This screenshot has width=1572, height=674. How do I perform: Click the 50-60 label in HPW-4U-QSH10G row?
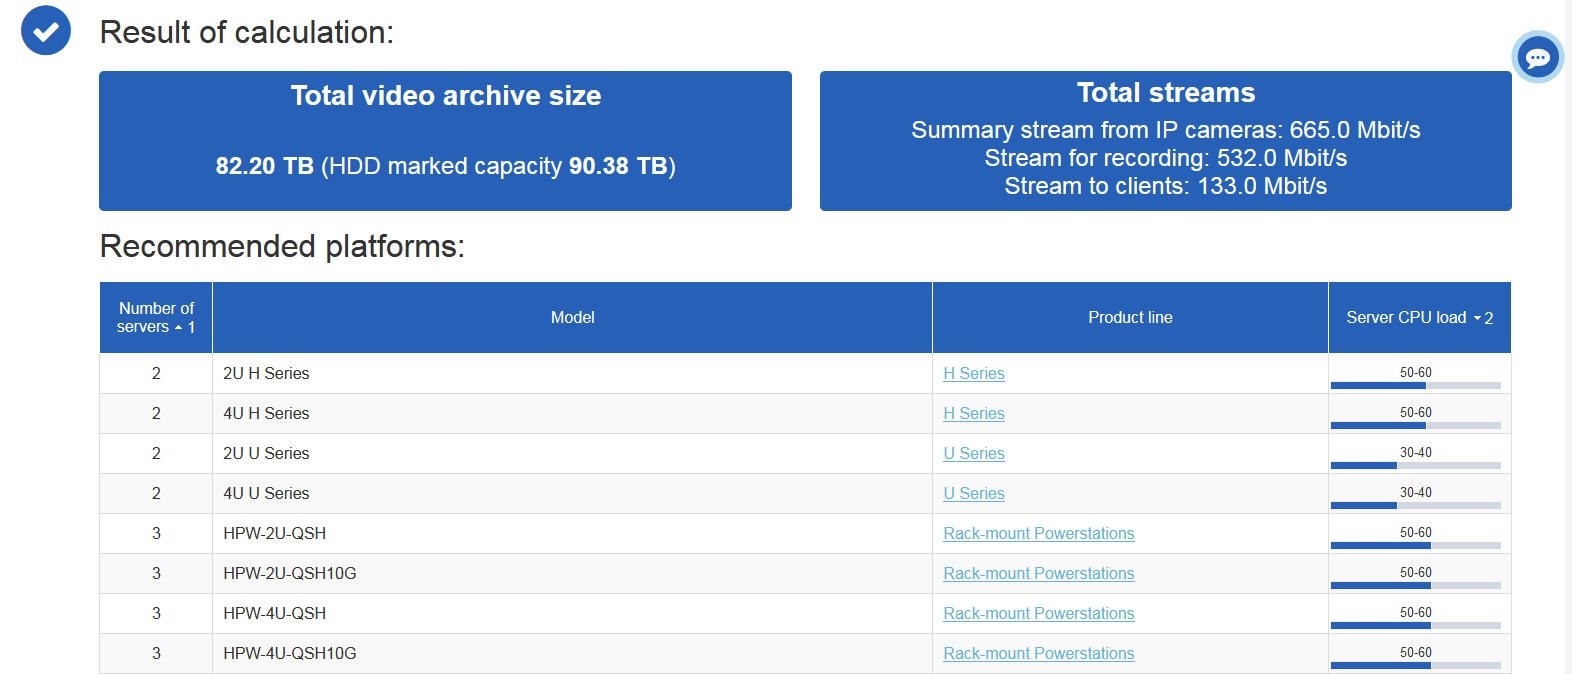[x=1416, y=652]
